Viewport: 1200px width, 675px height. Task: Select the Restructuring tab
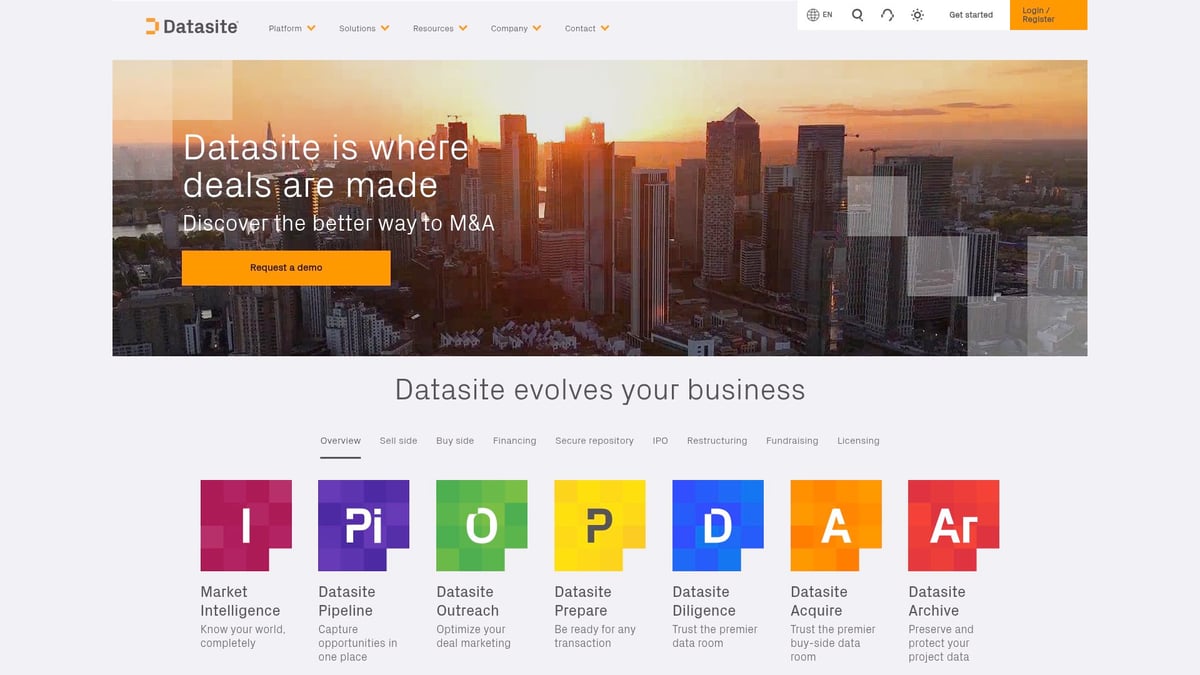717,440
